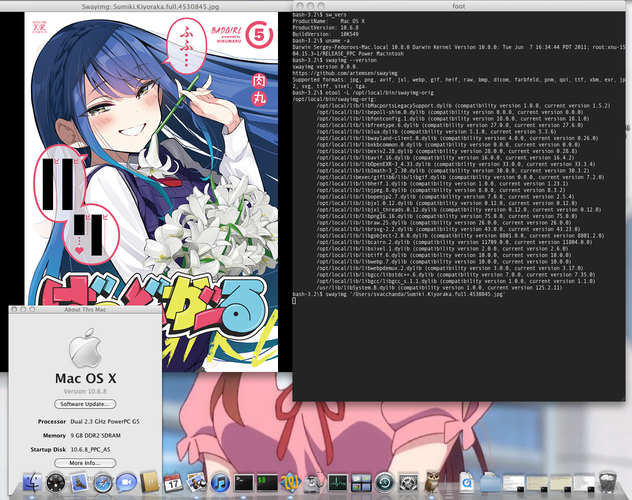This screenshot has width=632, height=500.
Task: Click the Software Update... button
Action: point(85,404)
